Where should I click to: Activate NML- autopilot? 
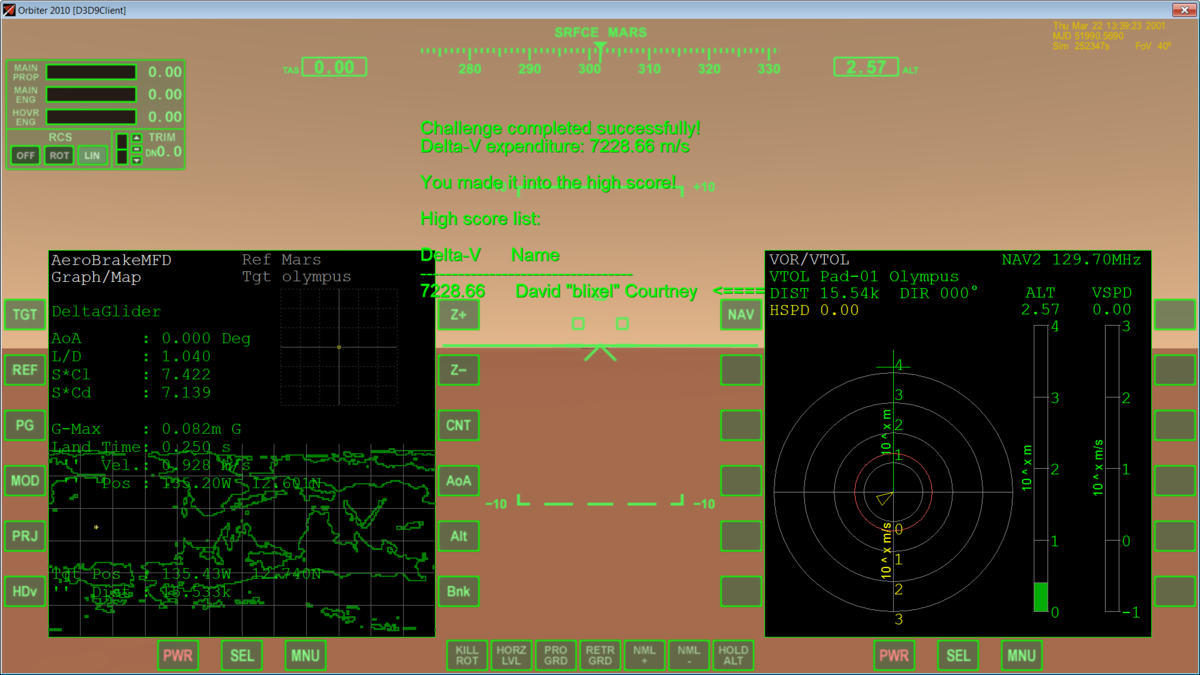pyautogui.click(x=689, y=655)
